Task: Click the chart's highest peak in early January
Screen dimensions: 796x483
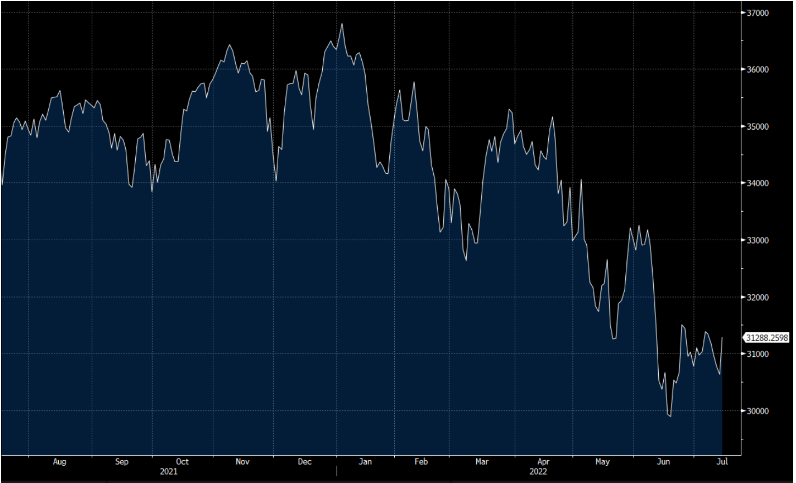Action: (341, 24)
